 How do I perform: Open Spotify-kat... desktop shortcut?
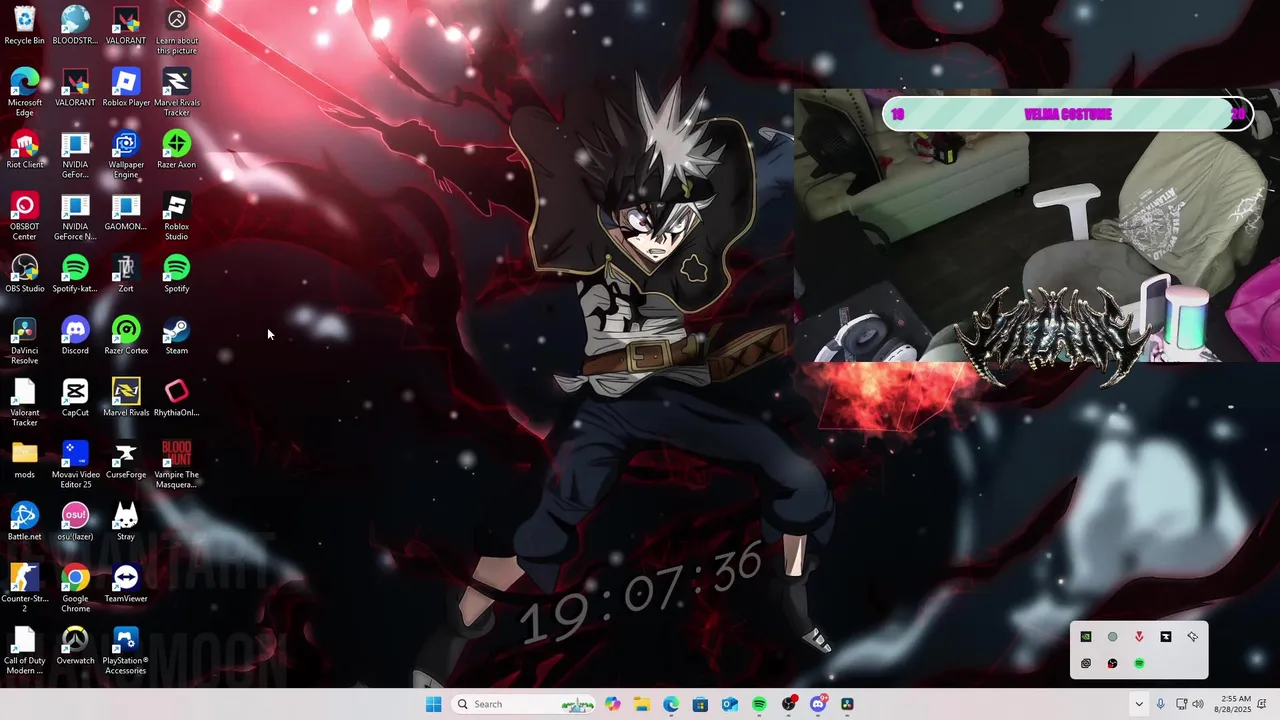(75, 274)
